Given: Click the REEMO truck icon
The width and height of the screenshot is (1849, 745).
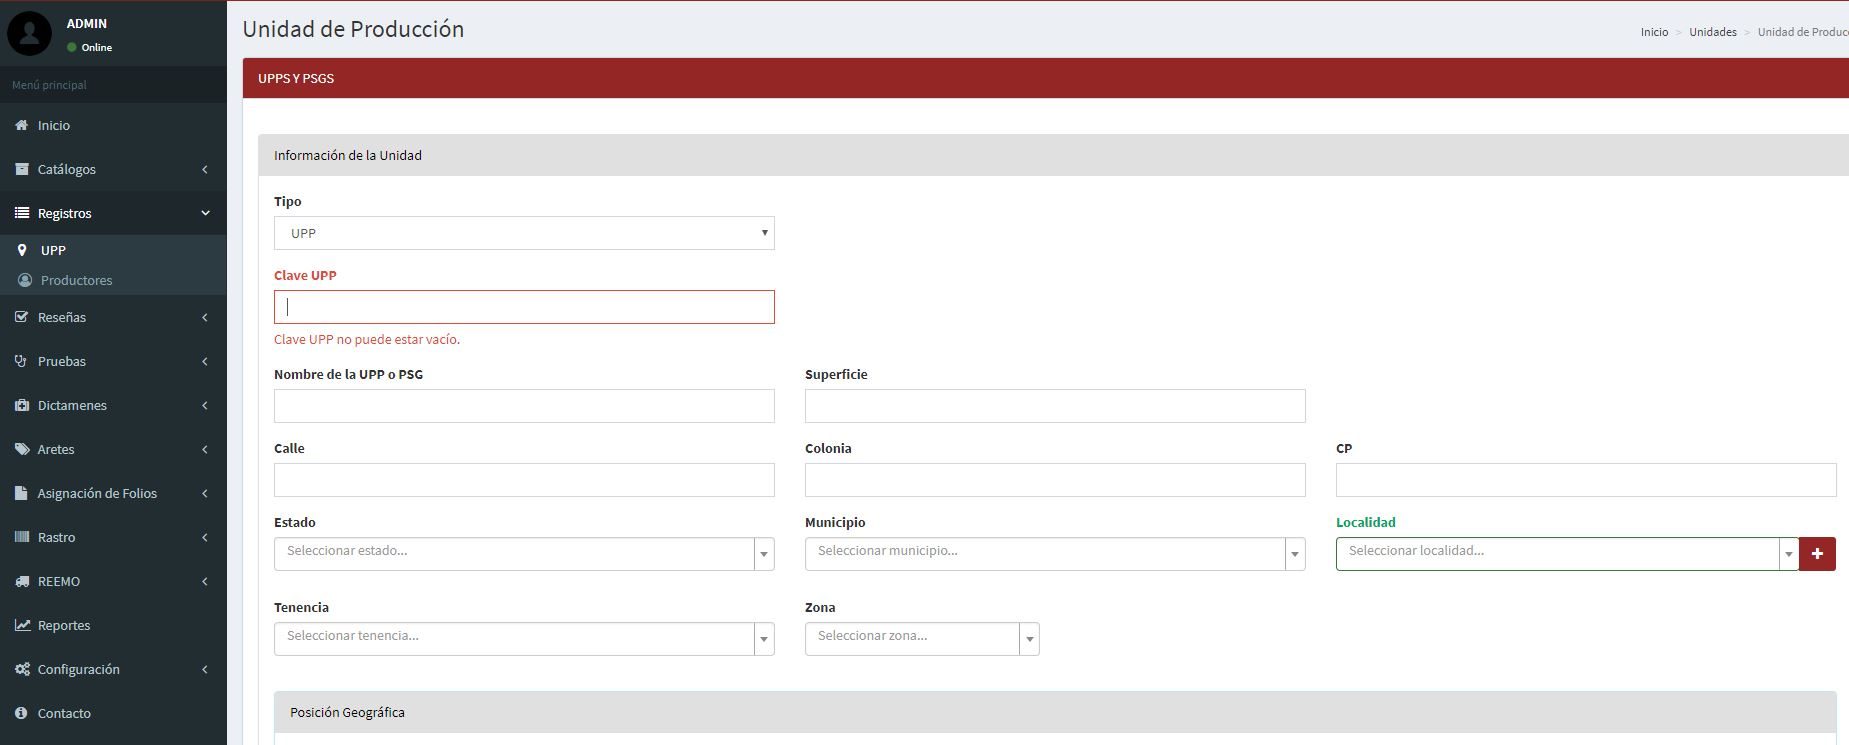Looking at the screenshot, I should [x=22, y=581].
